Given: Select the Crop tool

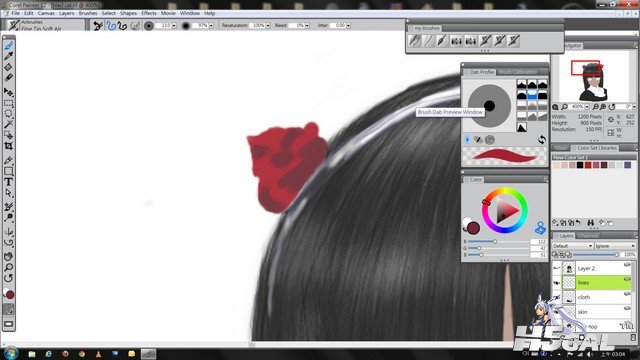Looking at the screenshot, I should click(9, 146).
